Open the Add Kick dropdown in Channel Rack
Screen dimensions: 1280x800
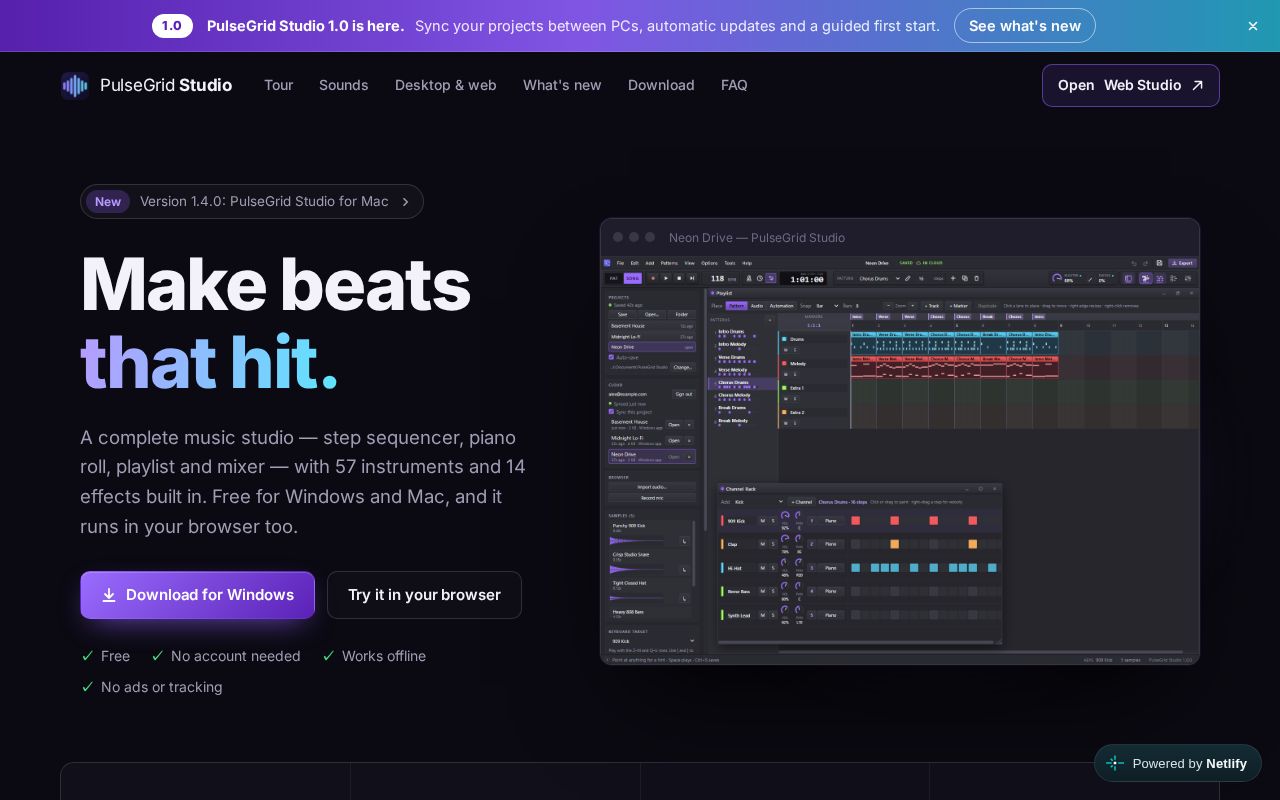click(760, 502)
